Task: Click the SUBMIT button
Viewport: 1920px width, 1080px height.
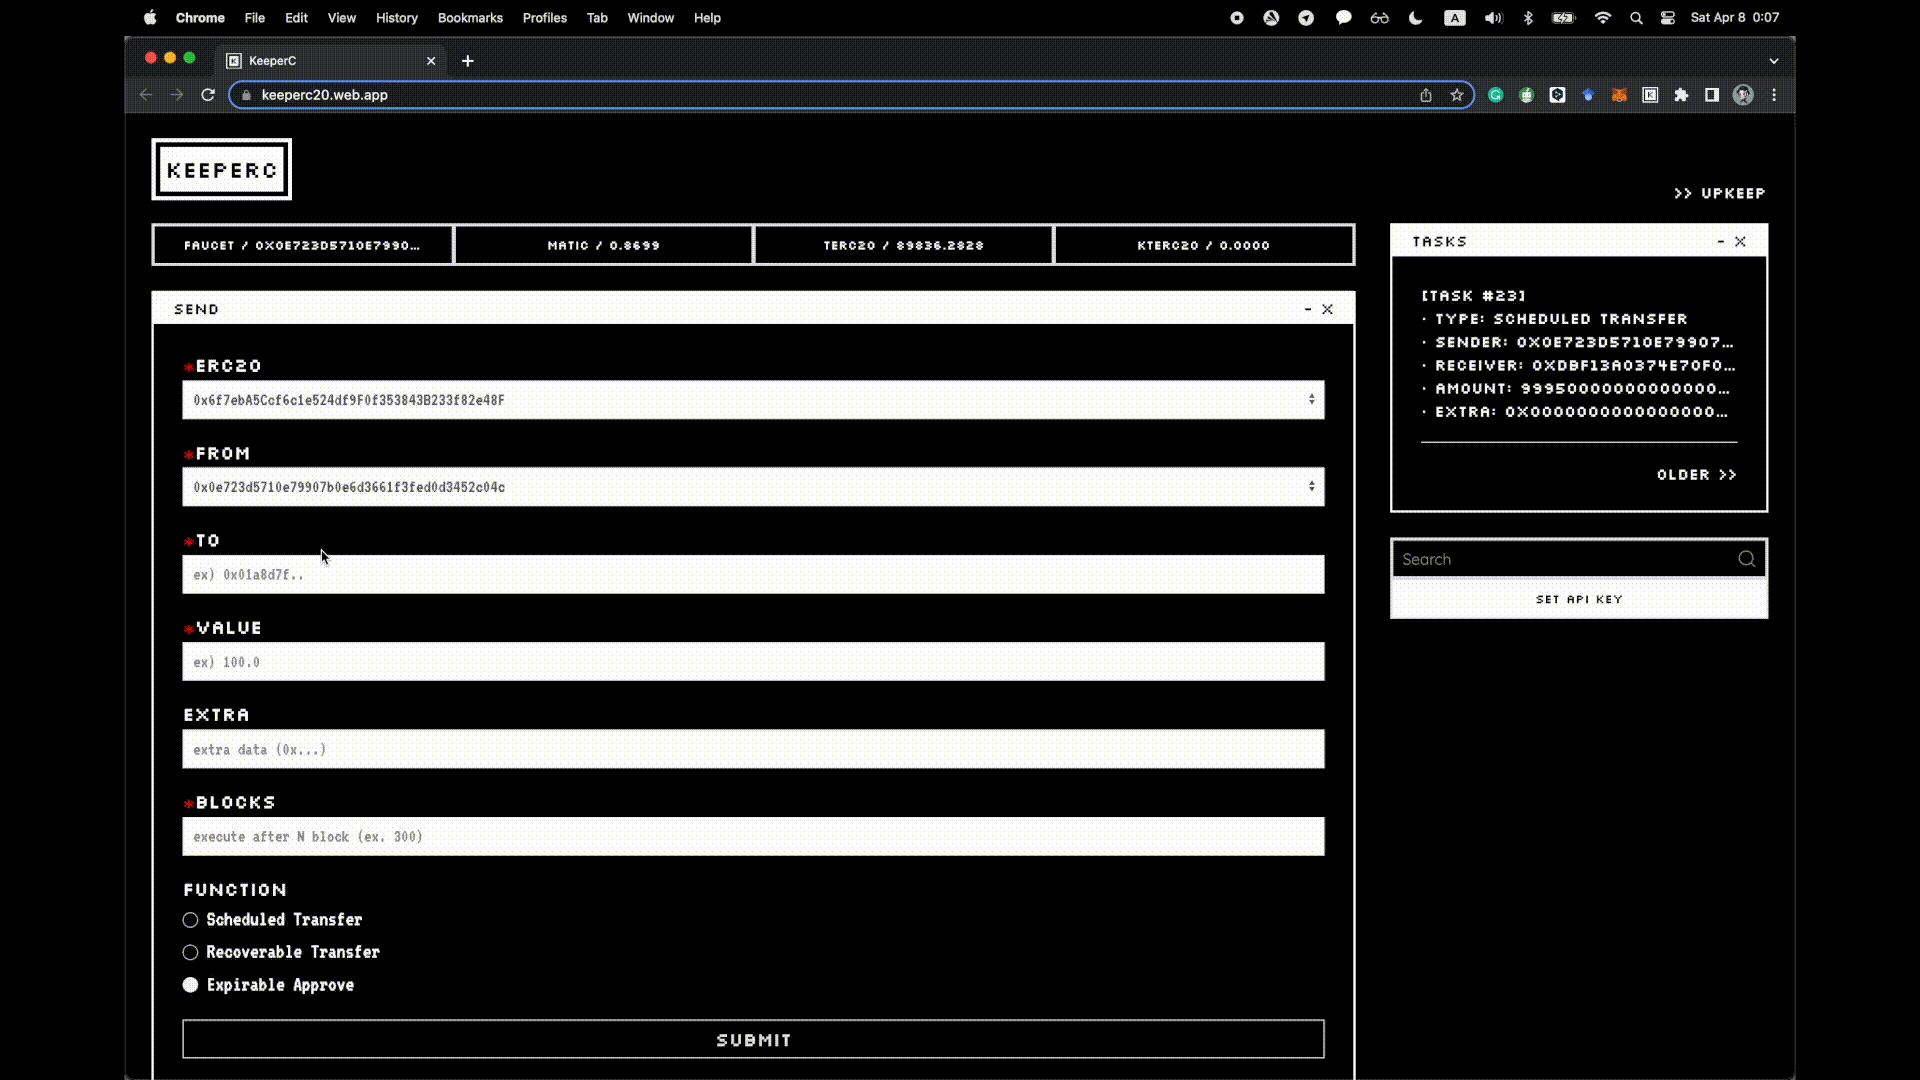Action: pyautogui.click(x=753, y=1039)
